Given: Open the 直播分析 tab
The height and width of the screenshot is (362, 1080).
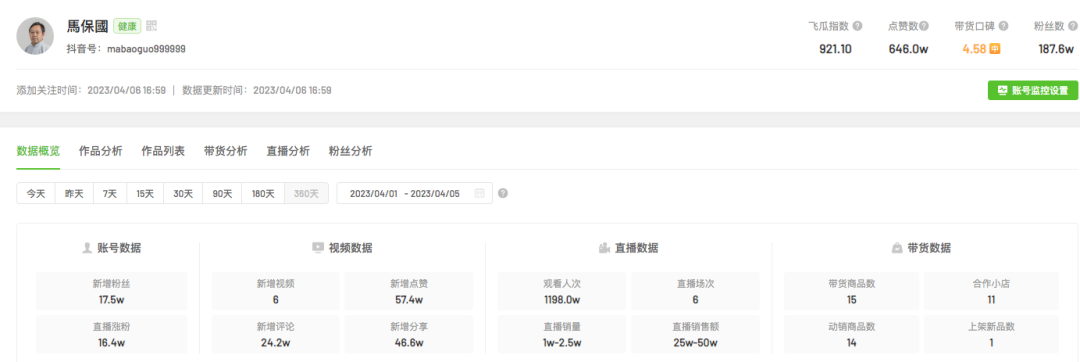Looking at the screenshot, I should coord(288,151).
